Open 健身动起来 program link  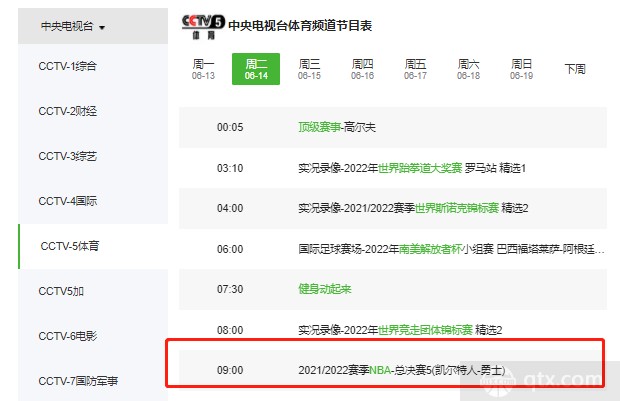[x=325, y=289]
